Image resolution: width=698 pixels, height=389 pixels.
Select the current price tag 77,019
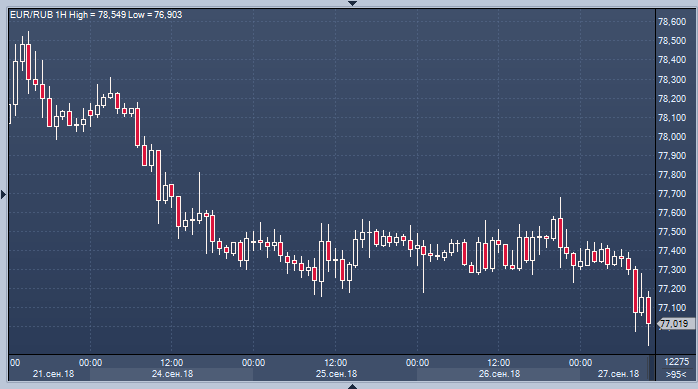676,324
